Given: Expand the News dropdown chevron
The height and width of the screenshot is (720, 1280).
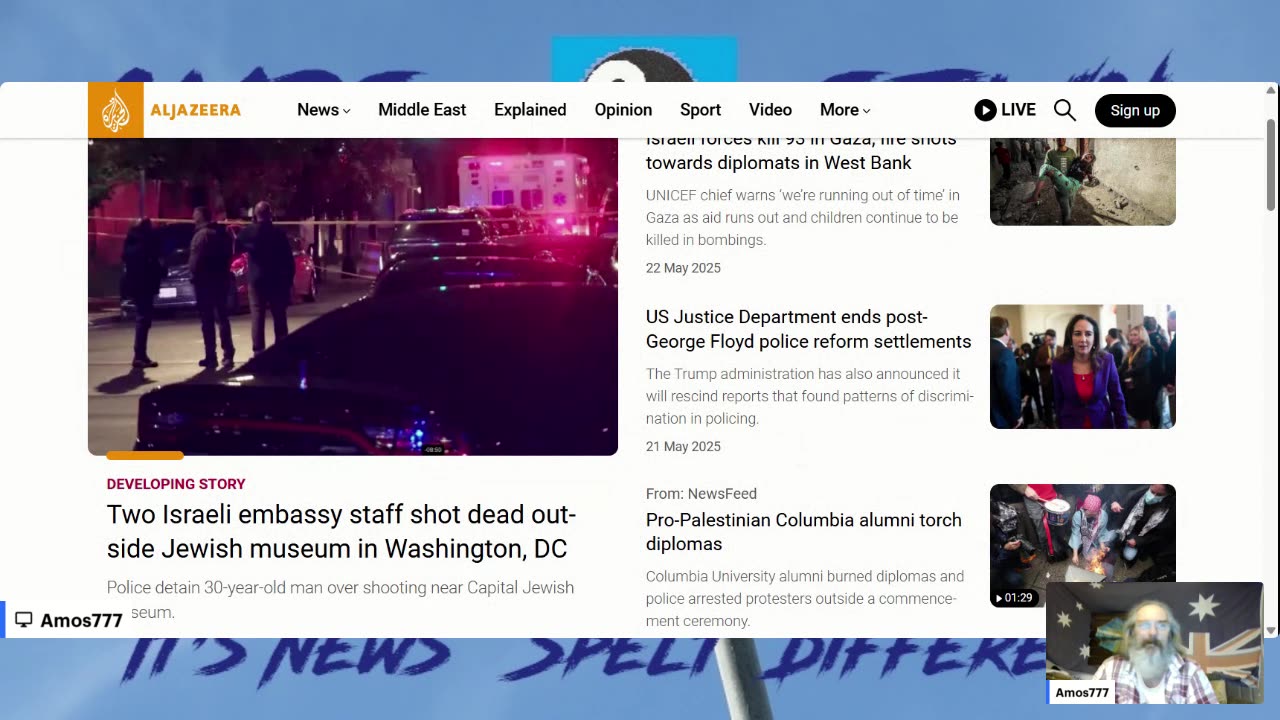Looking at the screenshot, I should 347,111.
